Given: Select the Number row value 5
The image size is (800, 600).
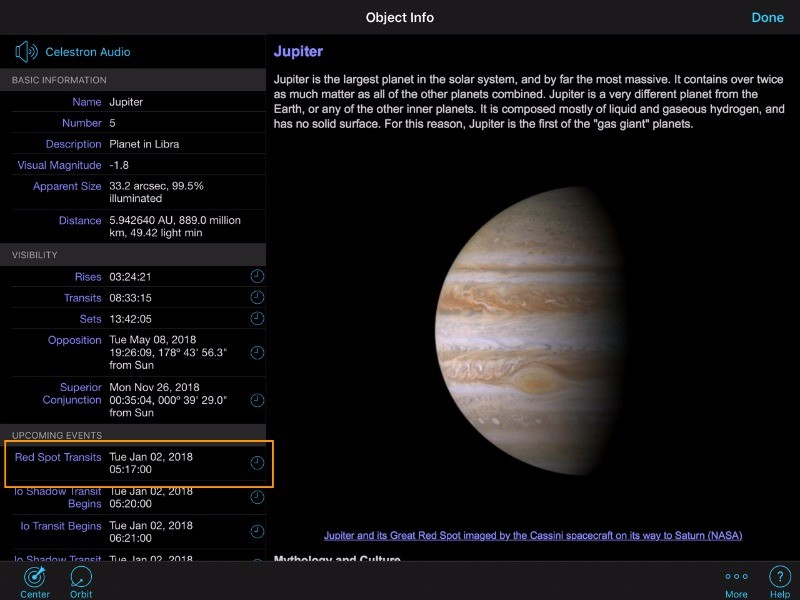Looking at the screenshot, I should tap(112, 123).
